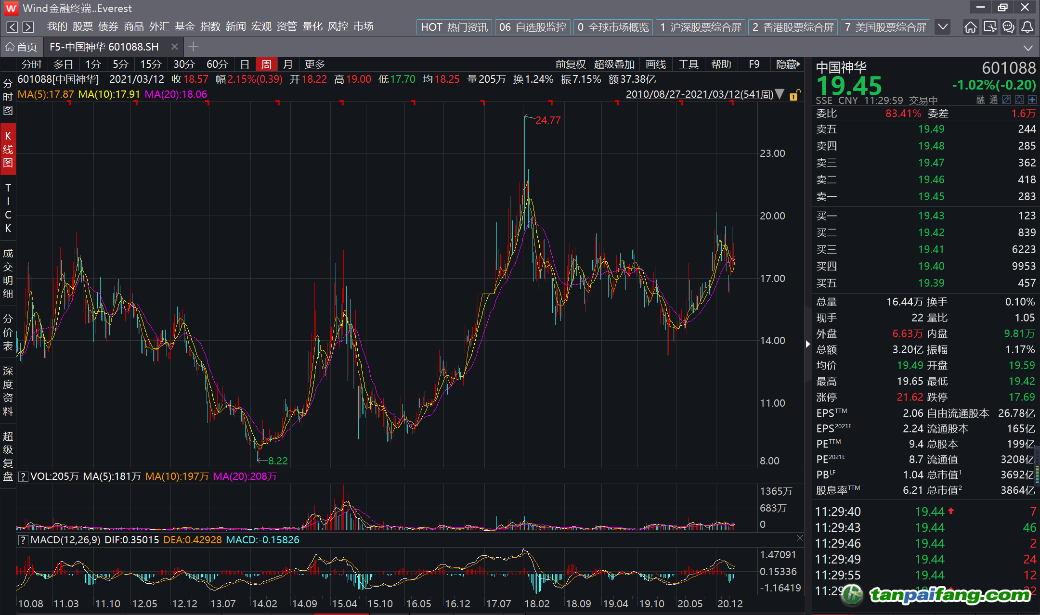Open the notification bell icon
This screenshot has width=1040, height=615.
[1027, 27]
